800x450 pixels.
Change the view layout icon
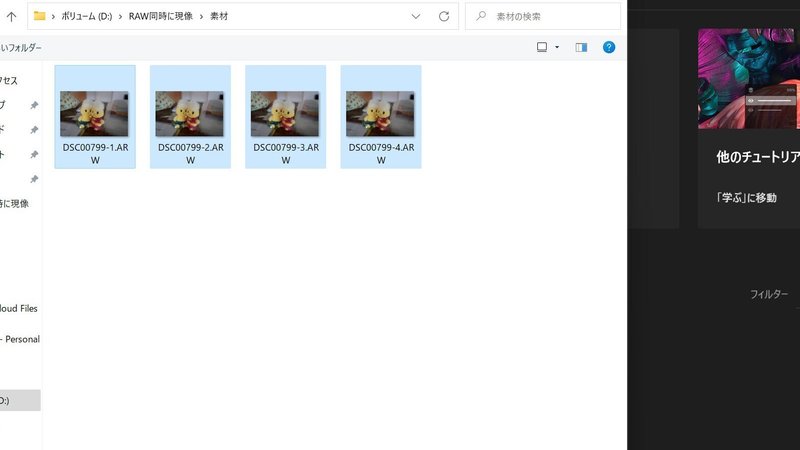pos(542,47)
